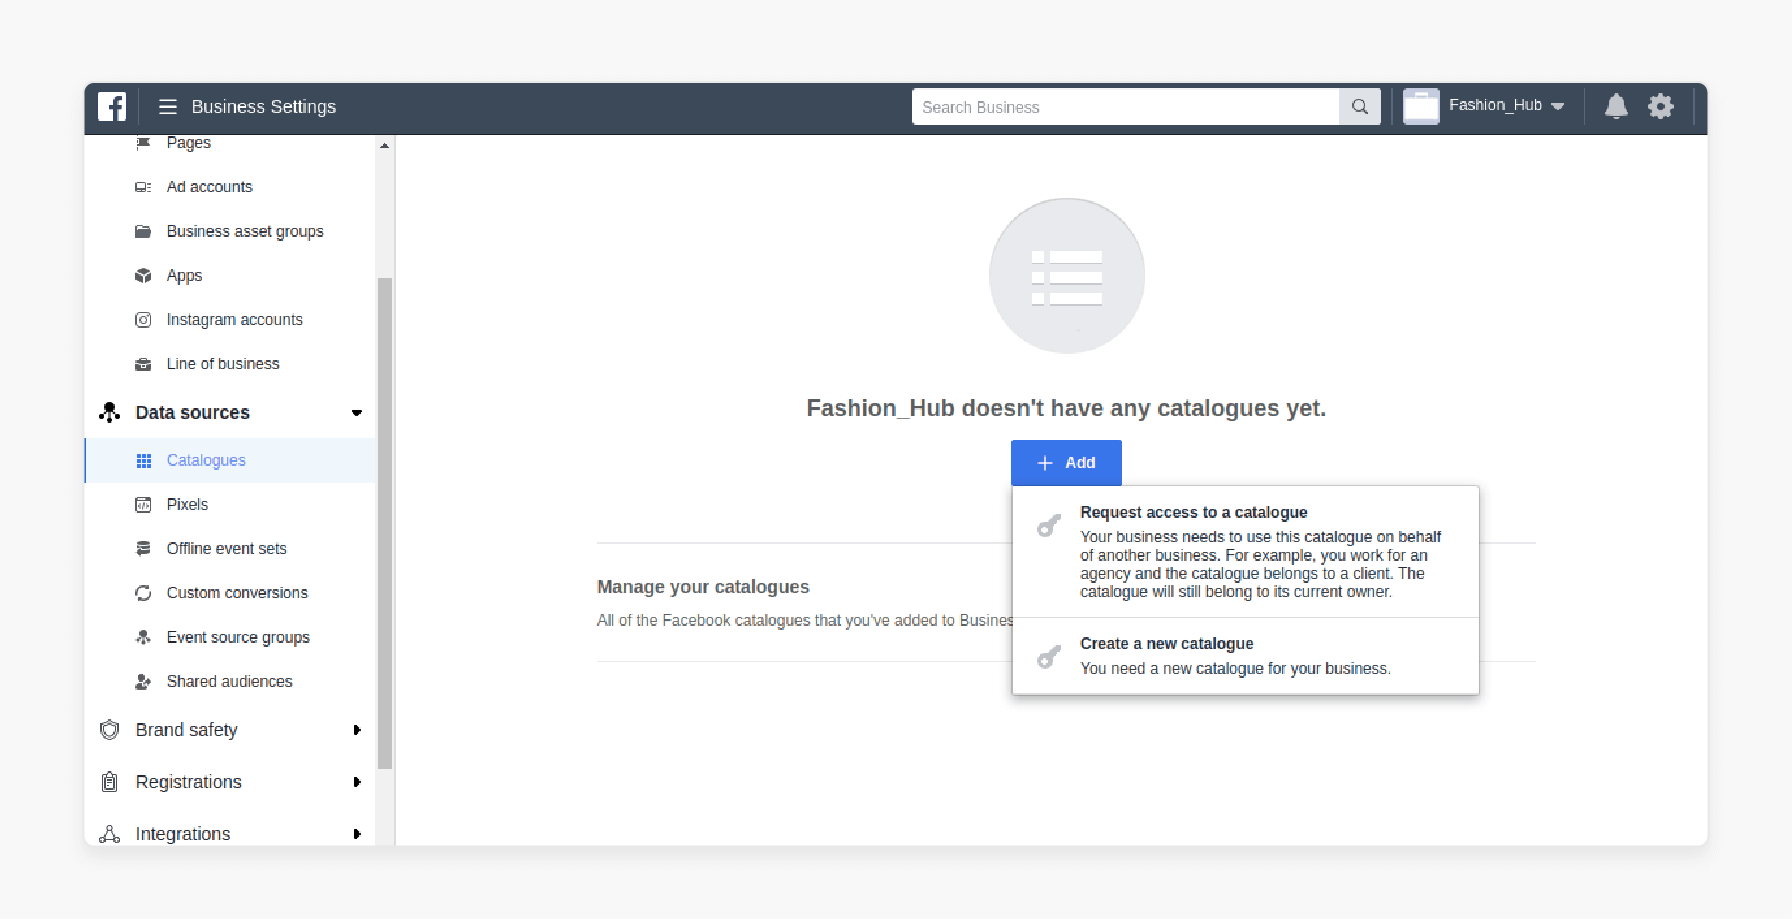1792x919 pixels.
Task: Click the key icon for Request access
Action: click(1048, 525)
